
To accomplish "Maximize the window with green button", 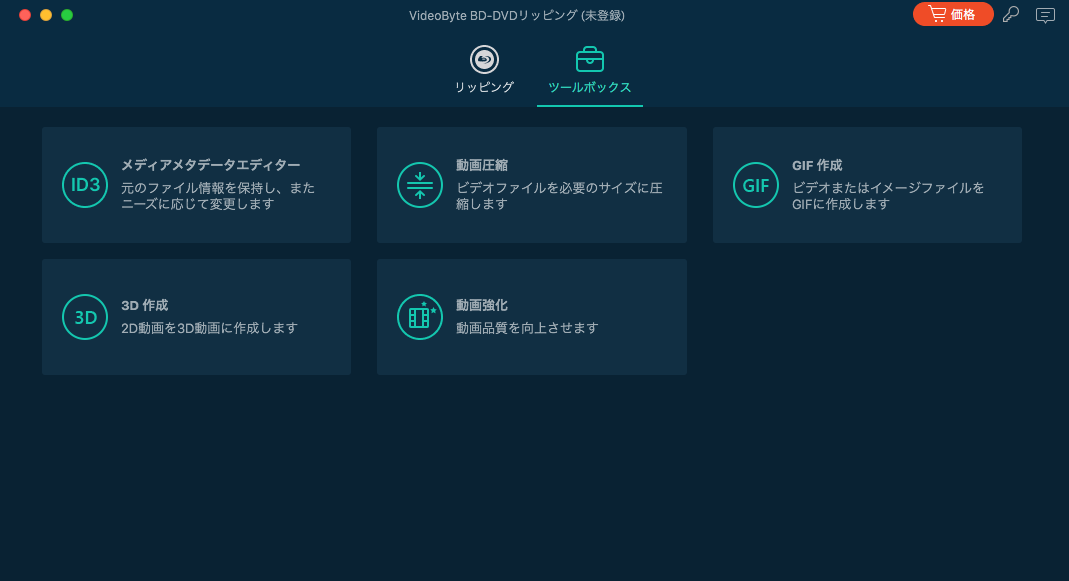I will point(67,15).
